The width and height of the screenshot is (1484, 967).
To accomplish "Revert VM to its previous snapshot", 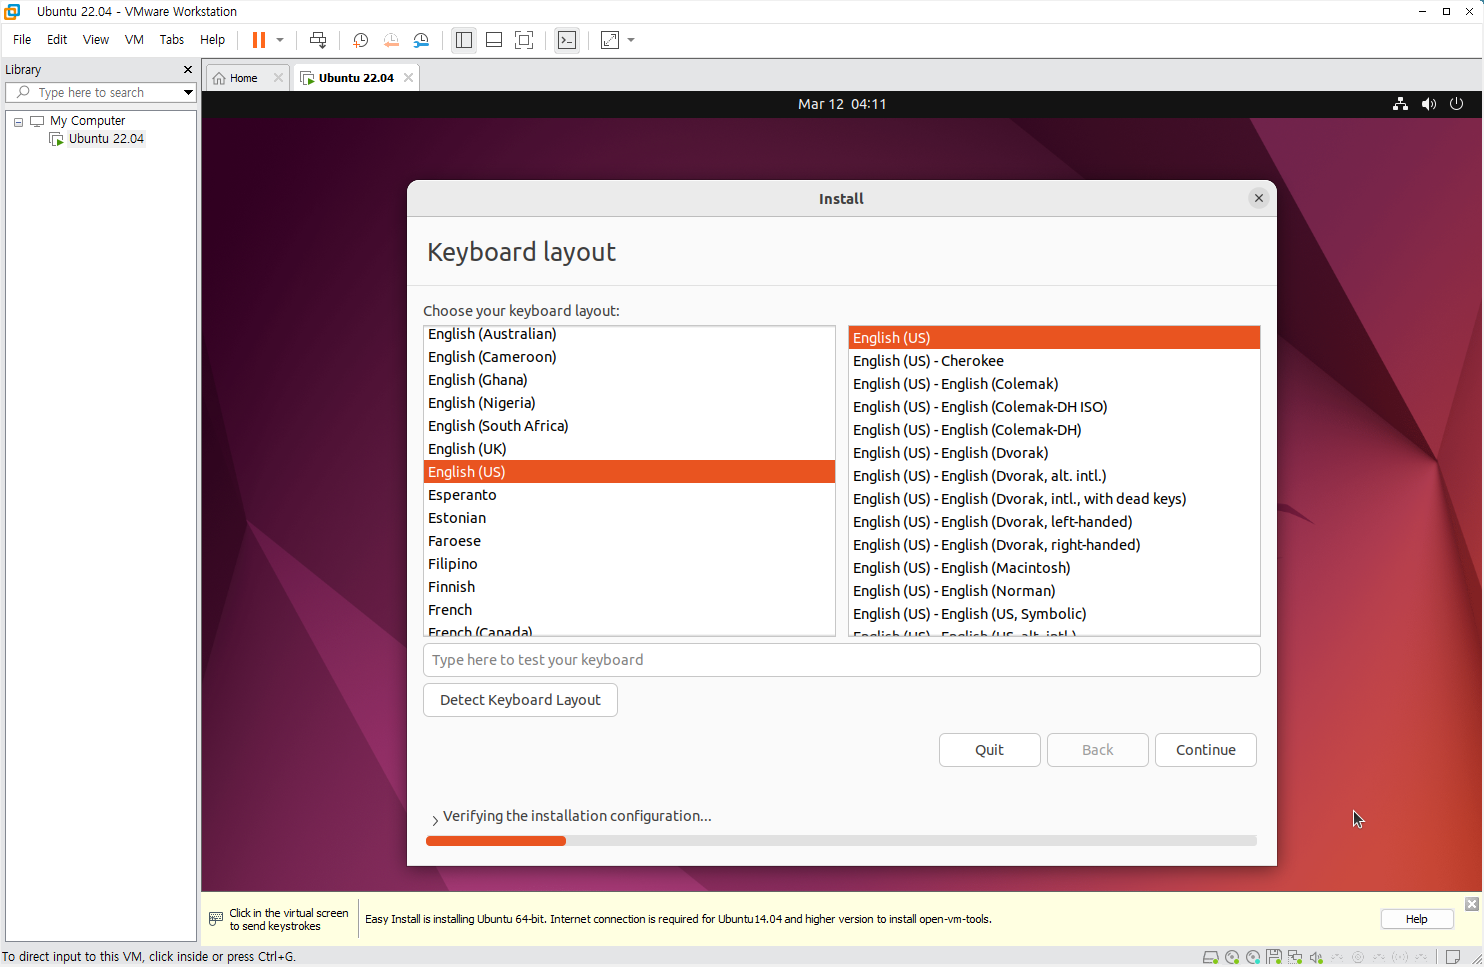I will tap(391, 40).
